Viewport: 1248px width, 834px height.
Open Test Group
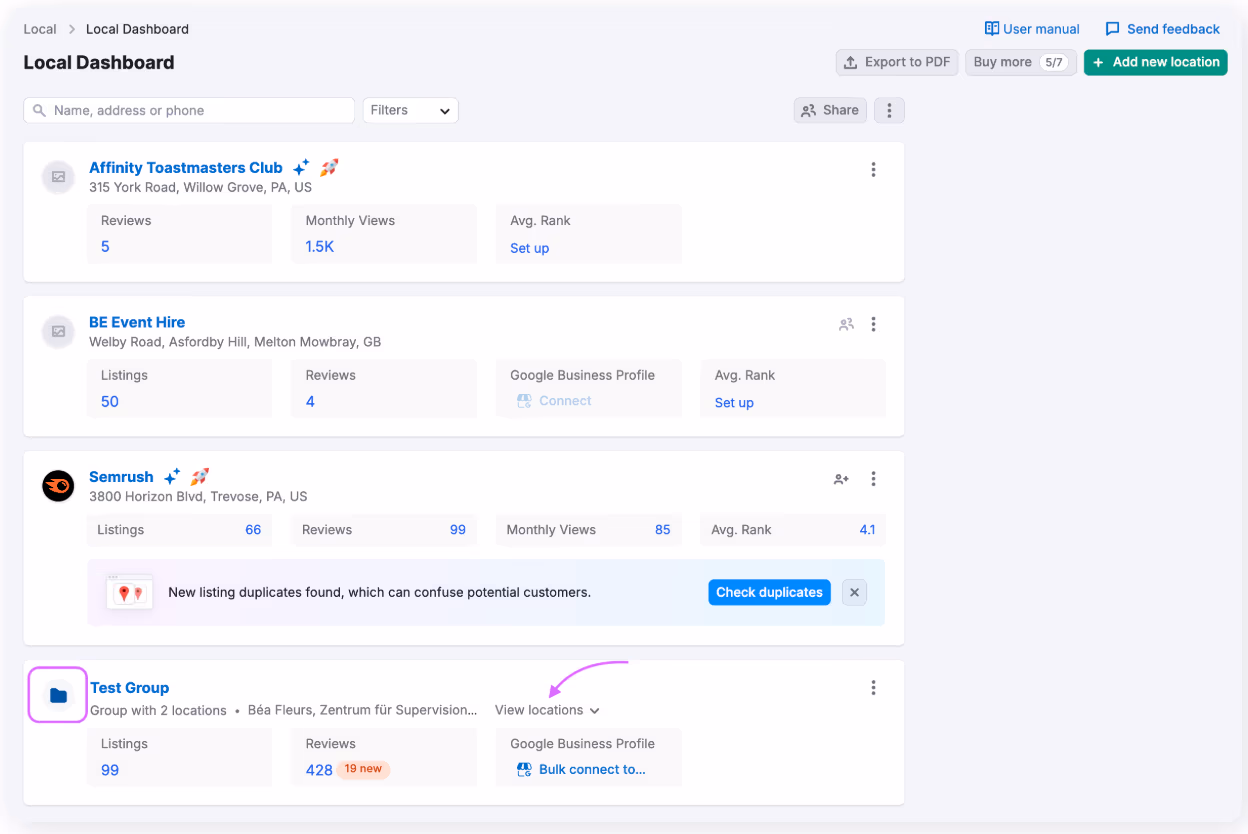(130, 688)
